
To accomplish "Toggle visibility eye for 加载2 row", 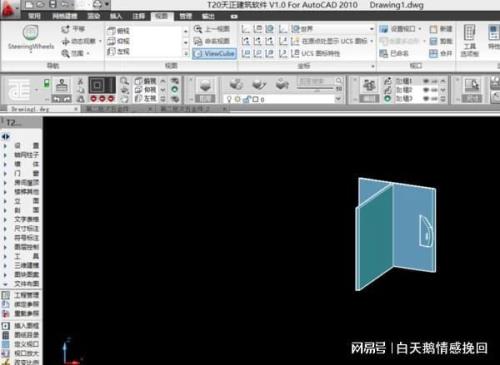I will [426, 90].
